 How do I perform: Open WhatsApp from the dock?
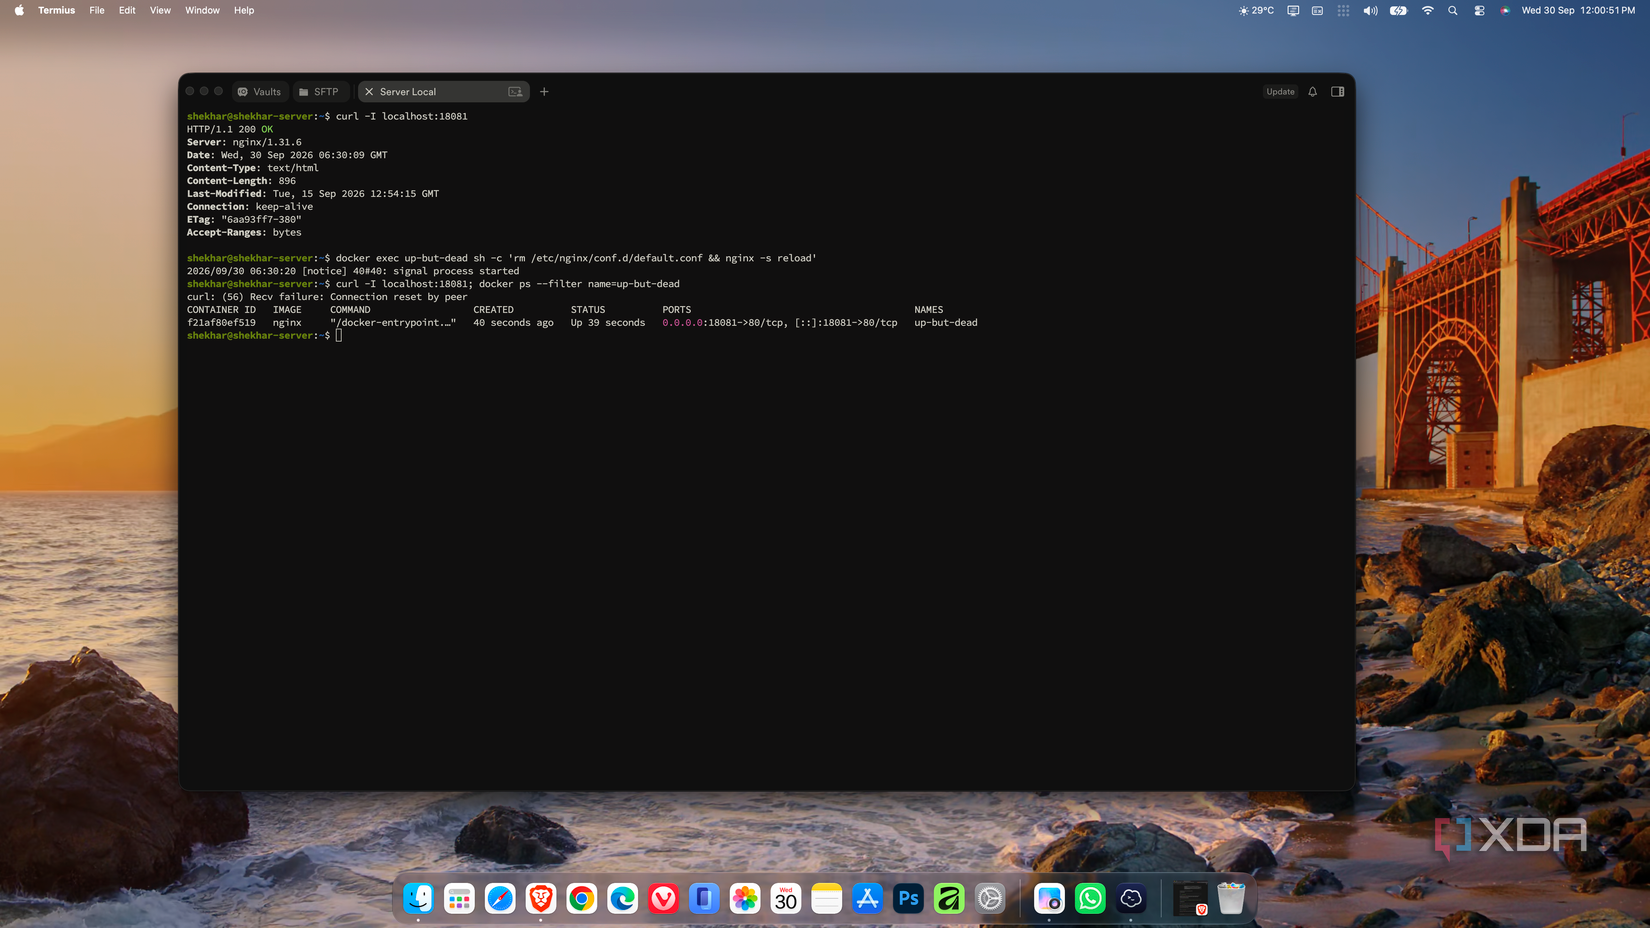coord(1090,898)
